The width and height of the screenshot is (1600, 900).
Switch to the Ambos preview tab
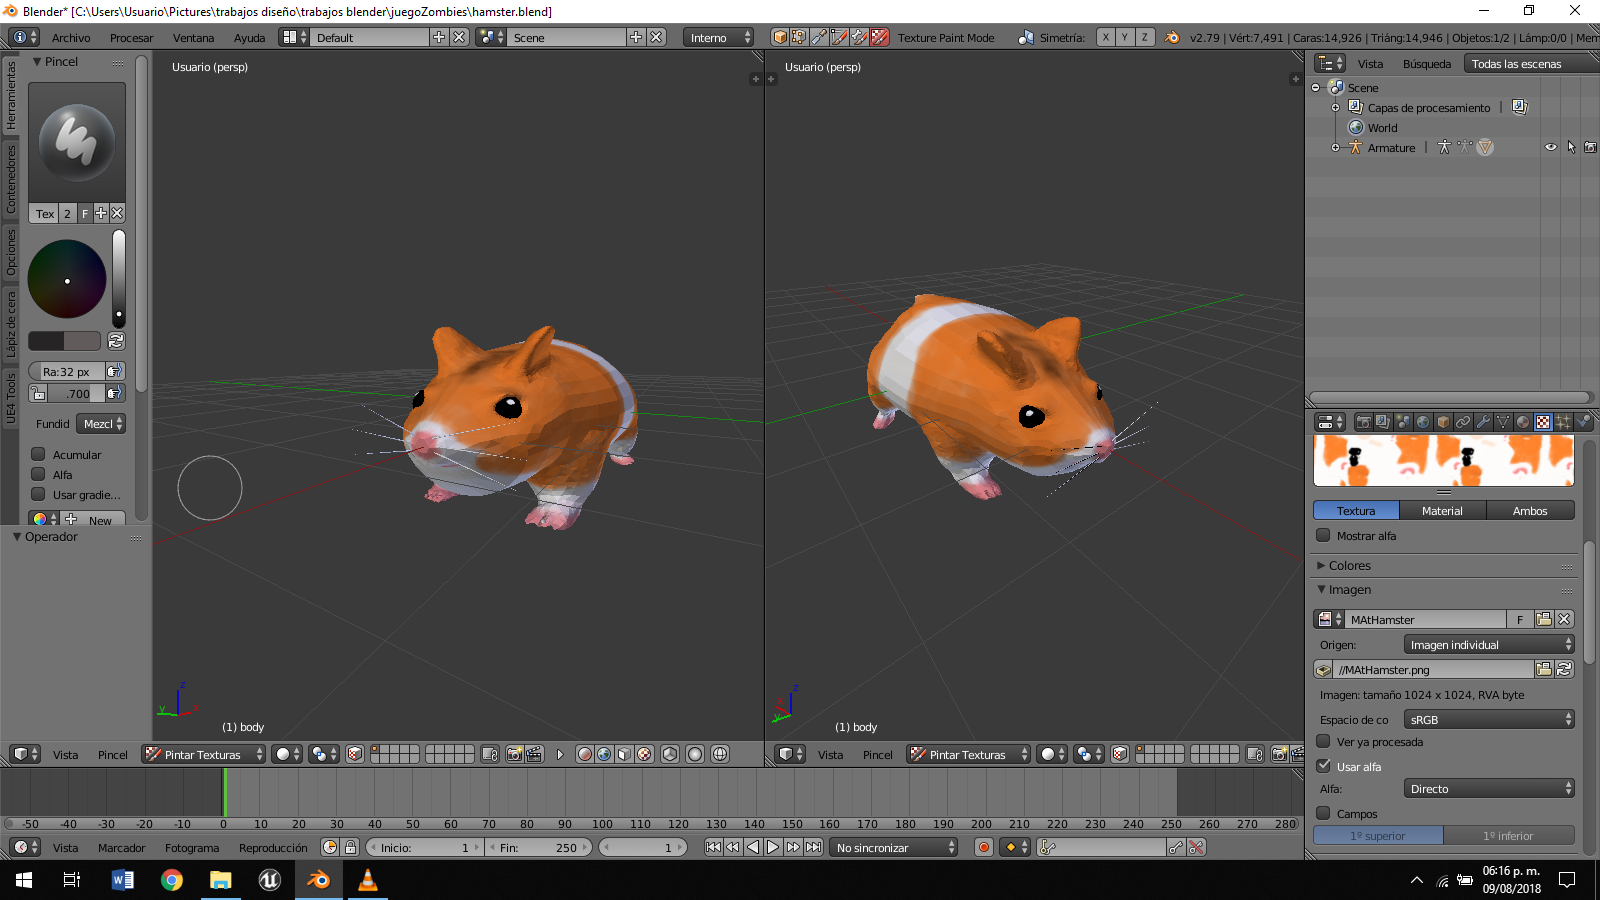1530,510
